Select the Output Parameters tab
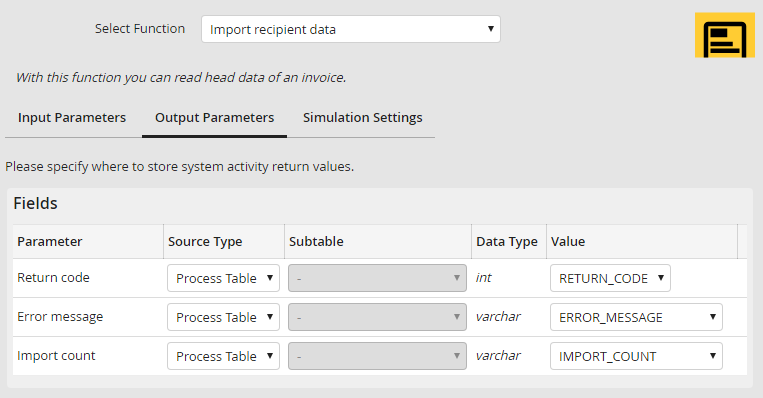This screenshot has width=763, height=398. 215,118
